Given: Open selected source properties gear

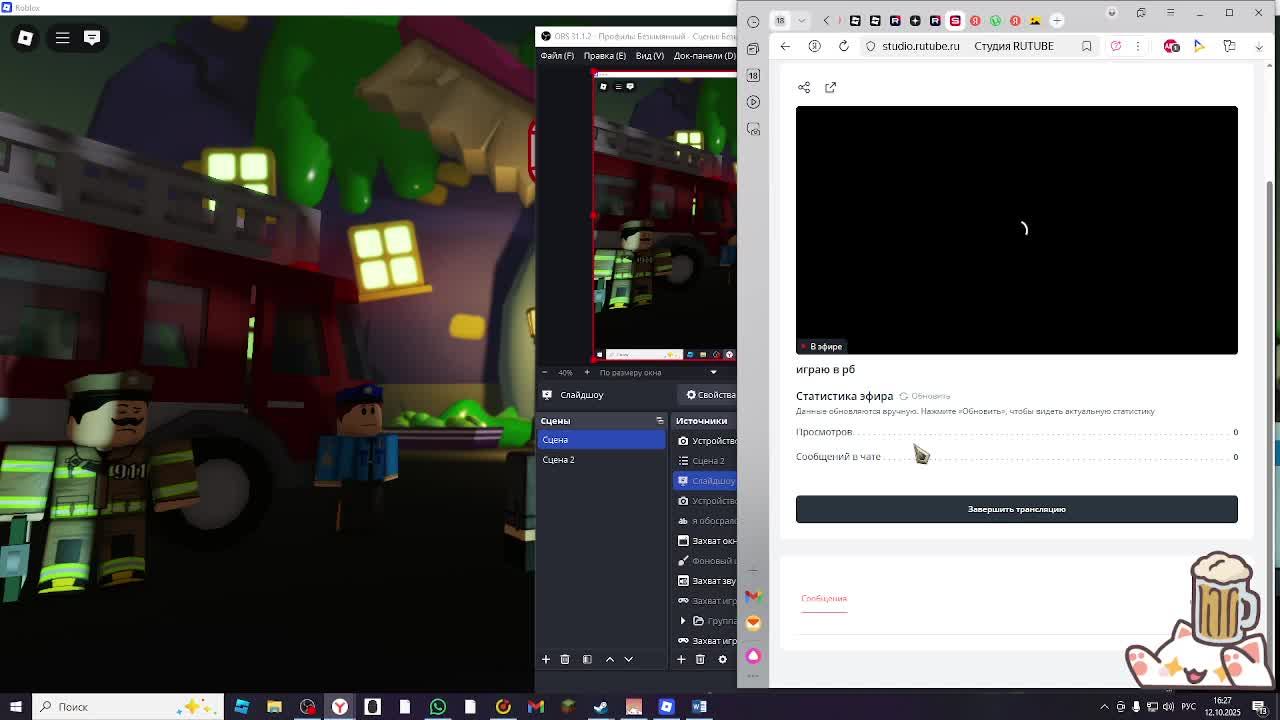Looking at the screenshot, I should 722,660.
